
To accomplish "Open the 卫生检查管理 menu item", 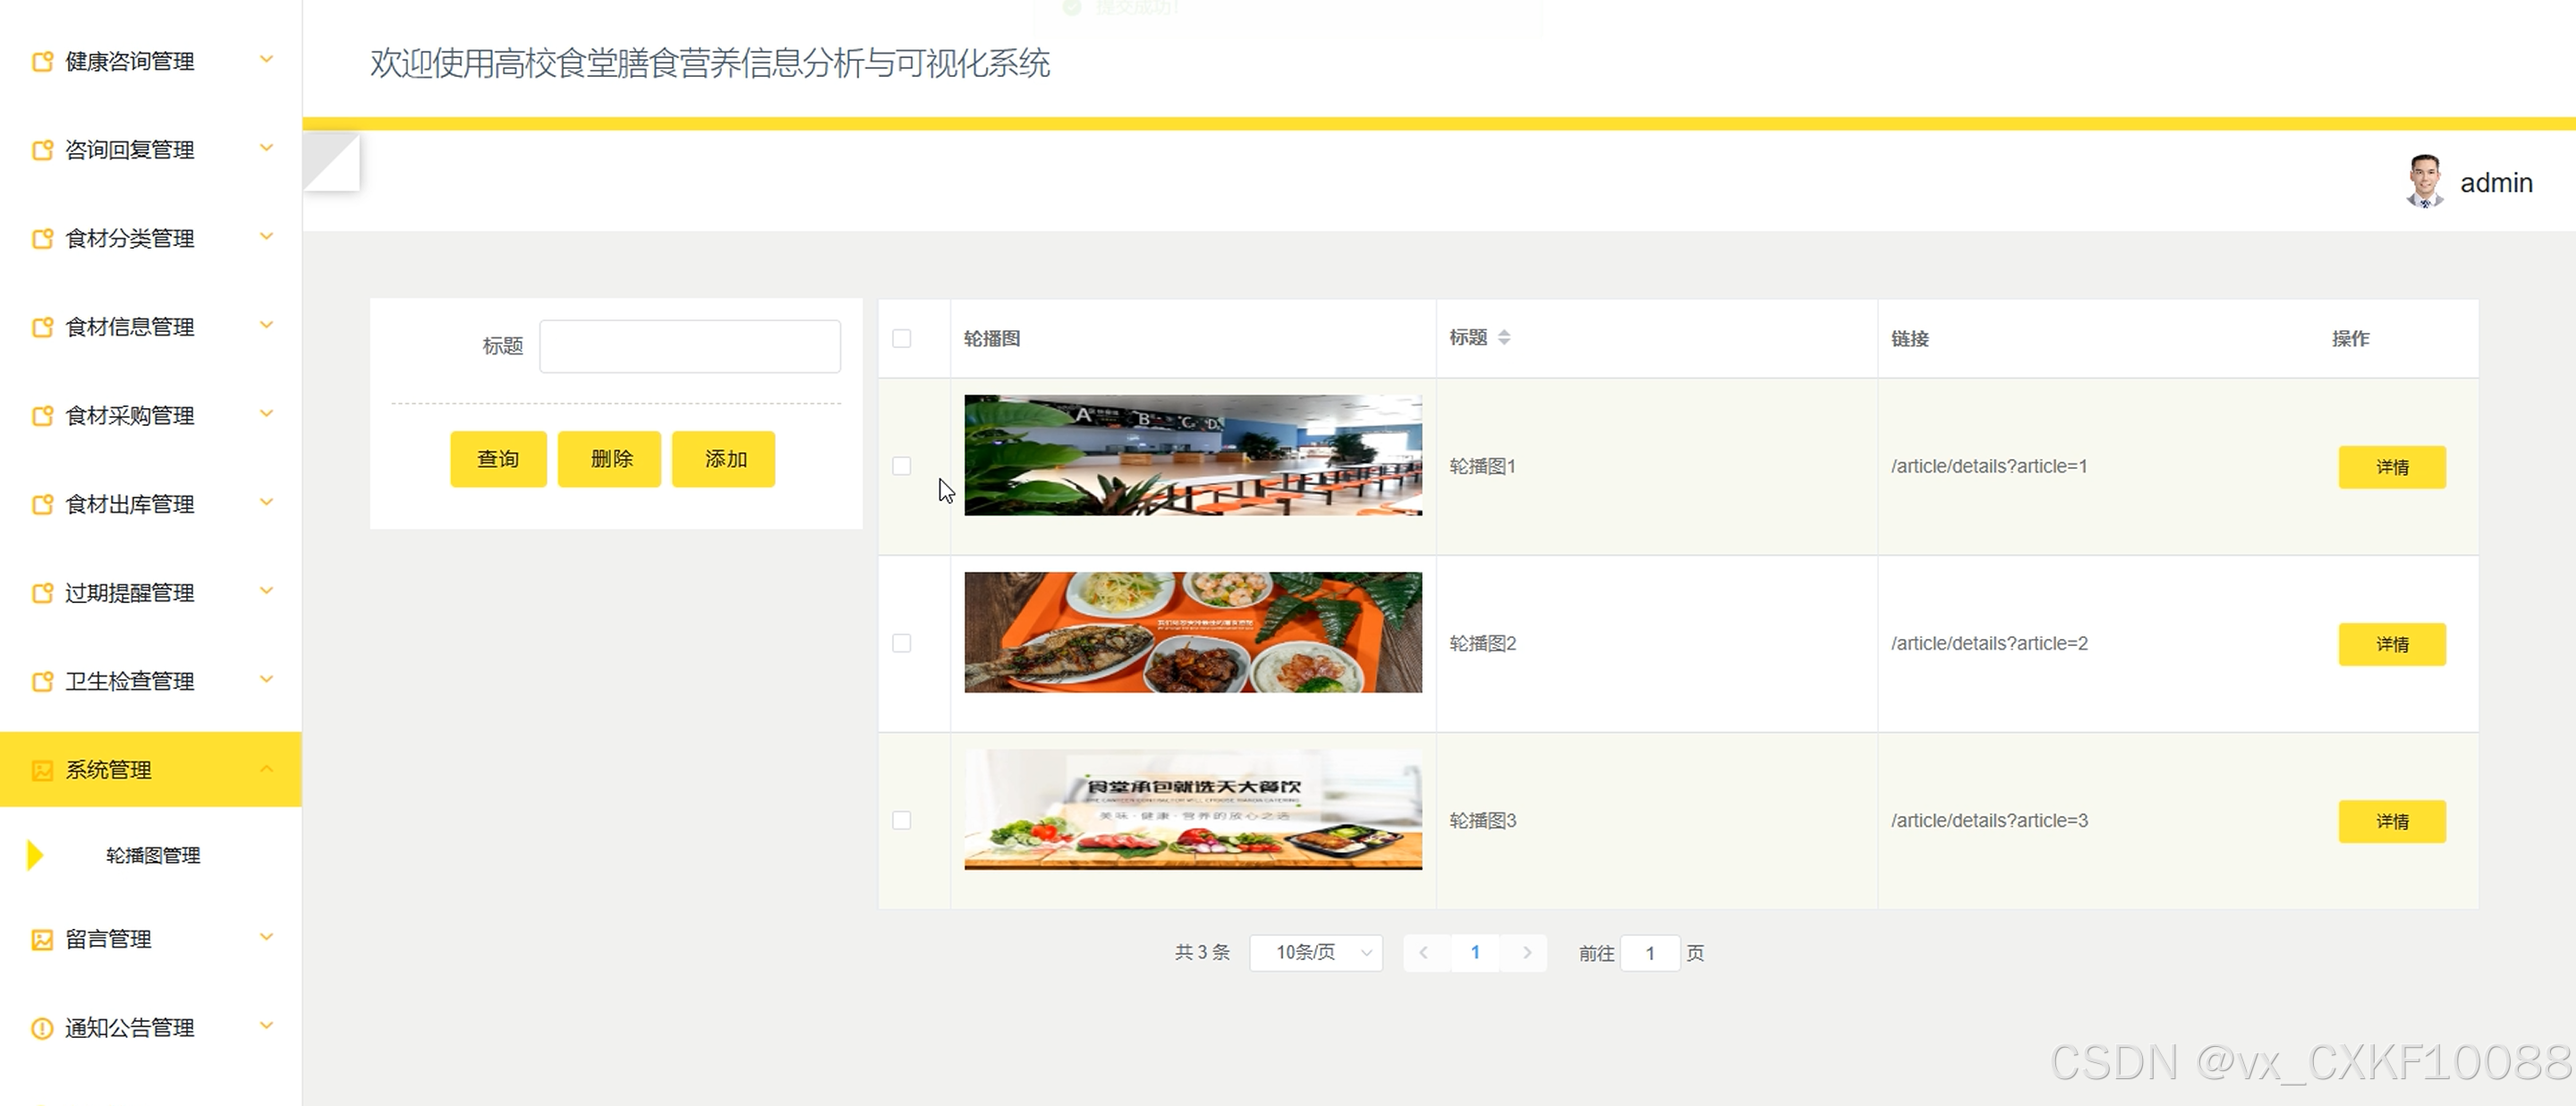I will pos(130,682).
